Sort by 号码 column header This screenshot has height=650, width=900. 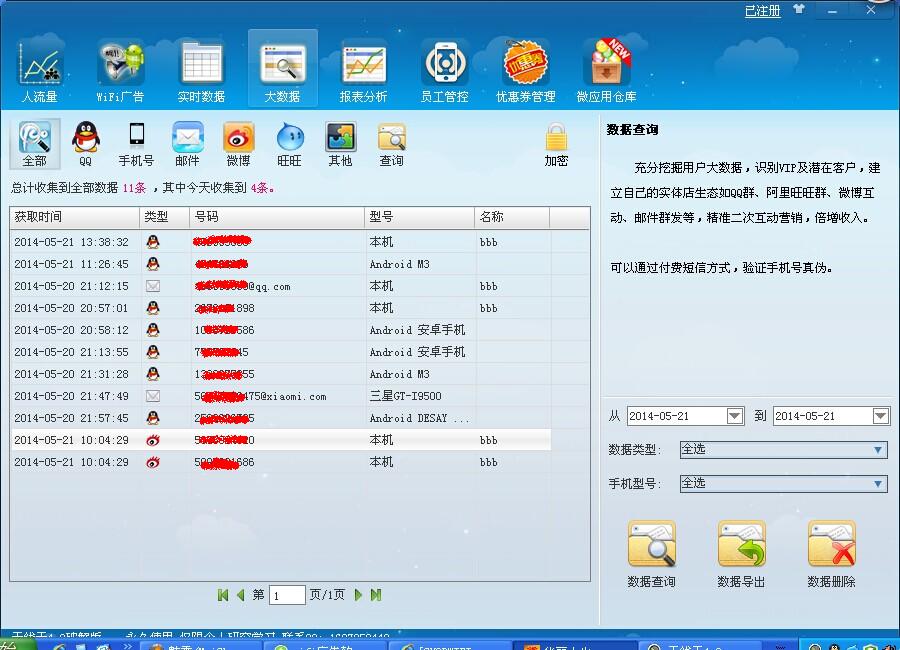(277, 217)
